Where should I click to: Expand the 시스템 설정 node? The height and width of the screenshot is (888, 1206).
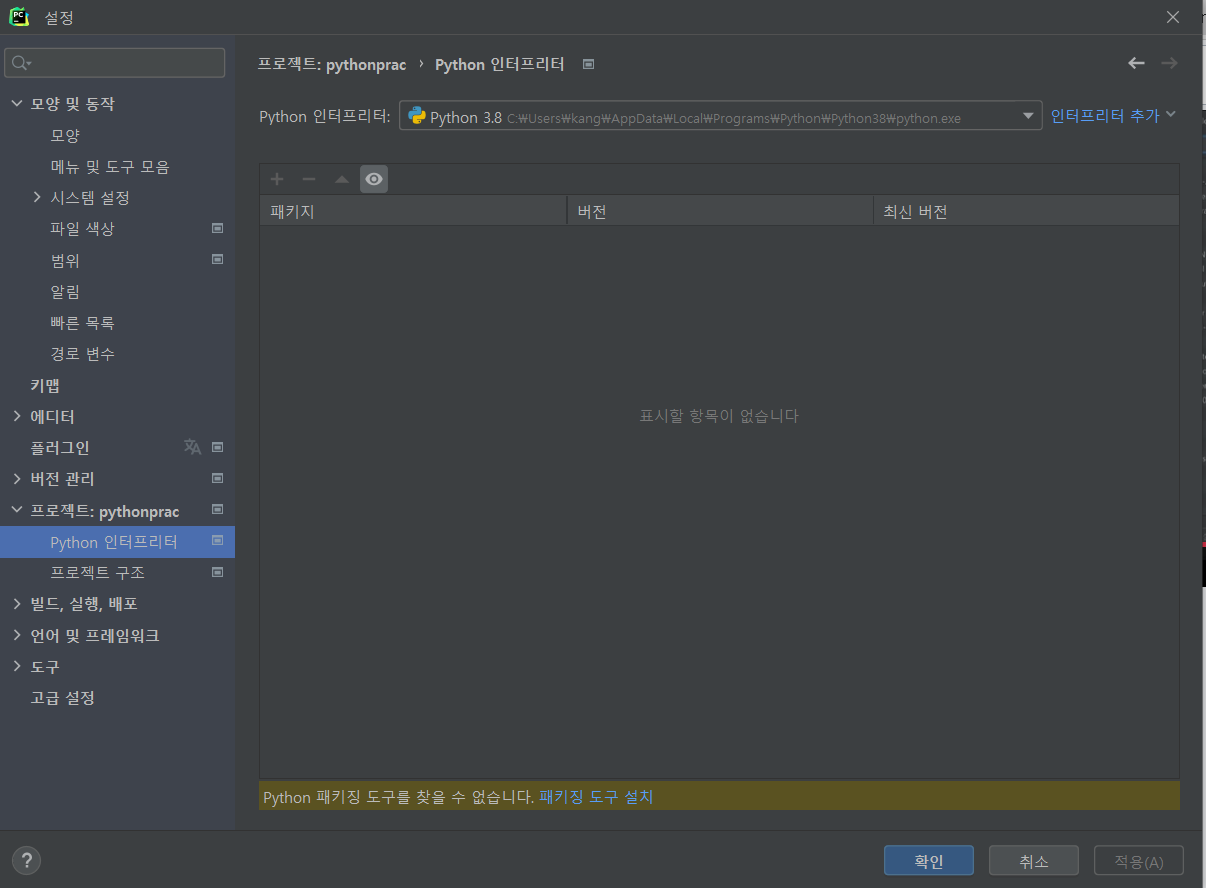37,197
